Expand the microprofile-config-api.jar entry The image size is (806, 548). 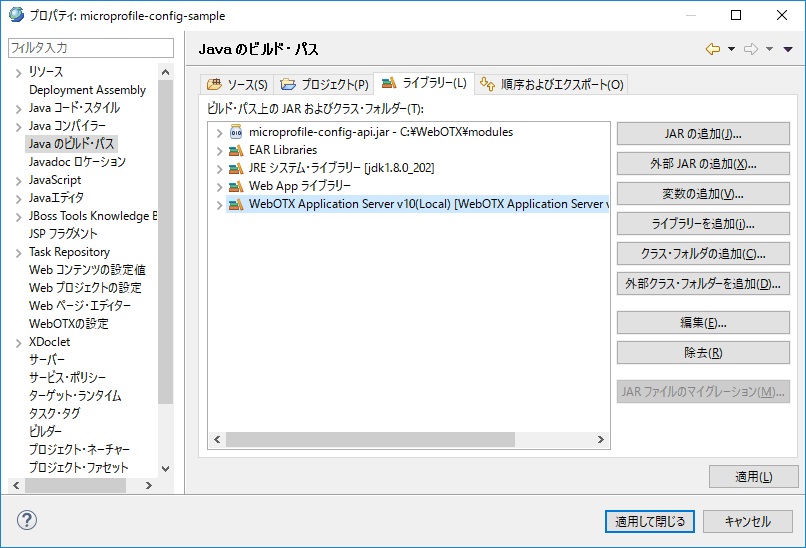219,132
